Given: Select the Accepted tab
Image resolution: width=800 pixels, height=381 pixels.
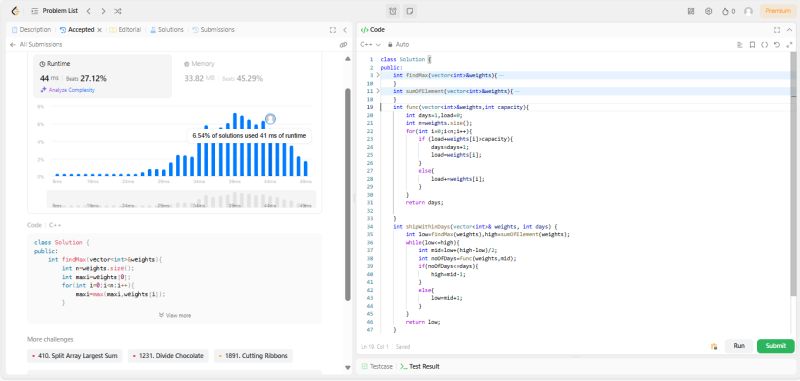Looking at the screenshot, I should tap(77, 30).
